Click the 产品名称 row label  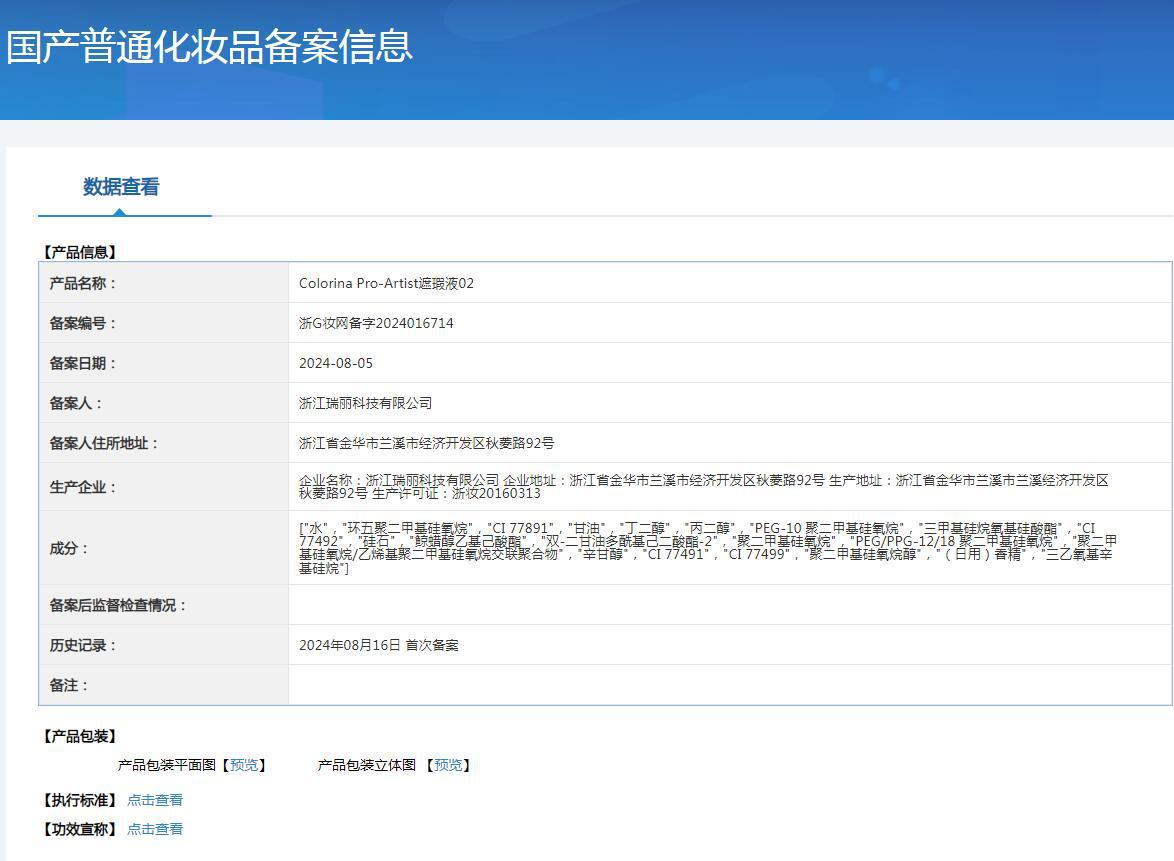click(x=83, y=283)
